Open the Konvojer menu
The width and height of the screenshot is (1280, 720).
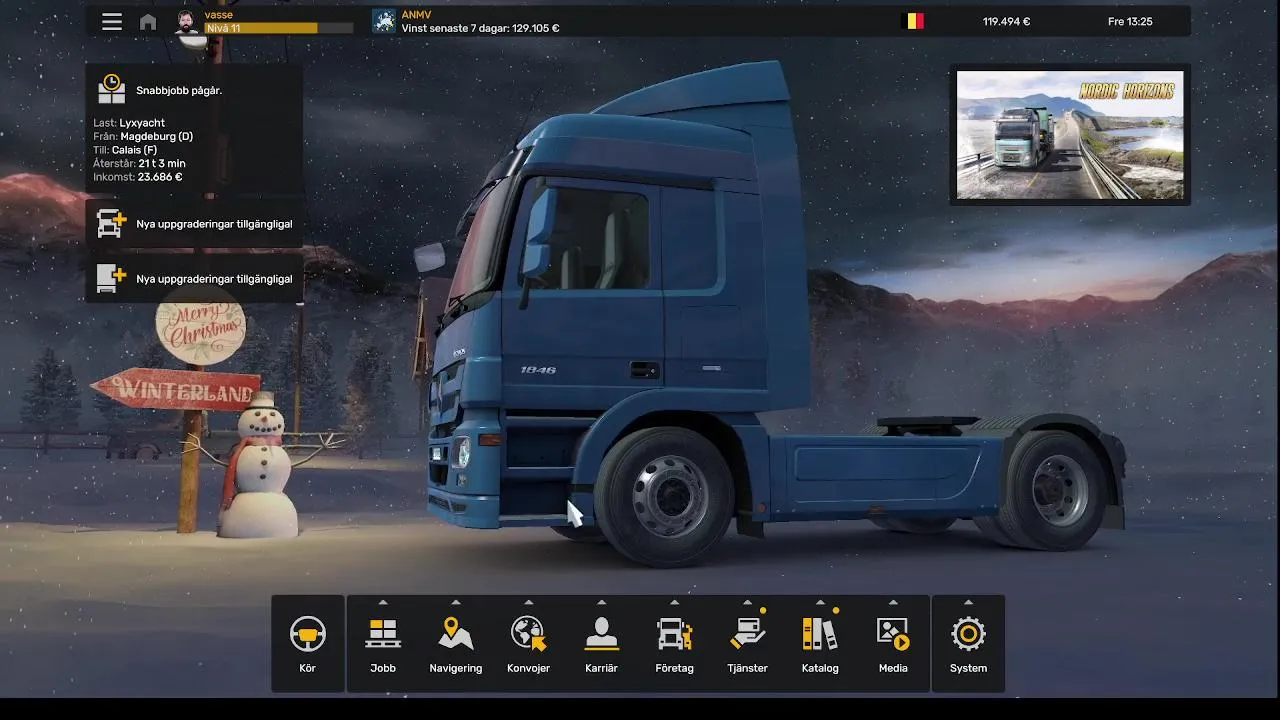point(528,644)
